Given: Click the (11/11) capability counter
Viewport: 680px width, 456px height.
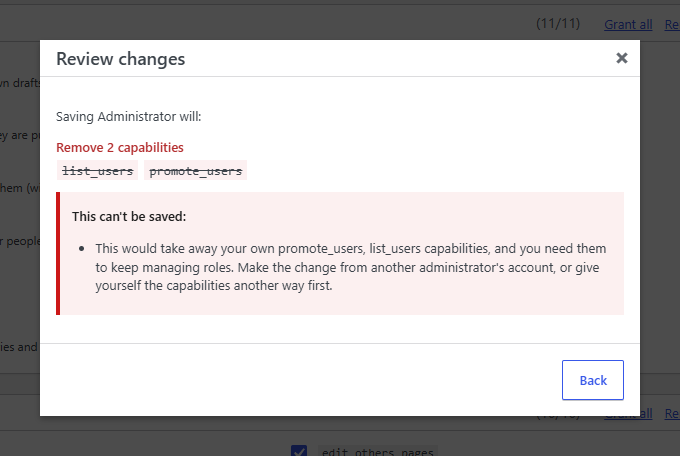Looking at the screenshot, I should coord(558,23).
